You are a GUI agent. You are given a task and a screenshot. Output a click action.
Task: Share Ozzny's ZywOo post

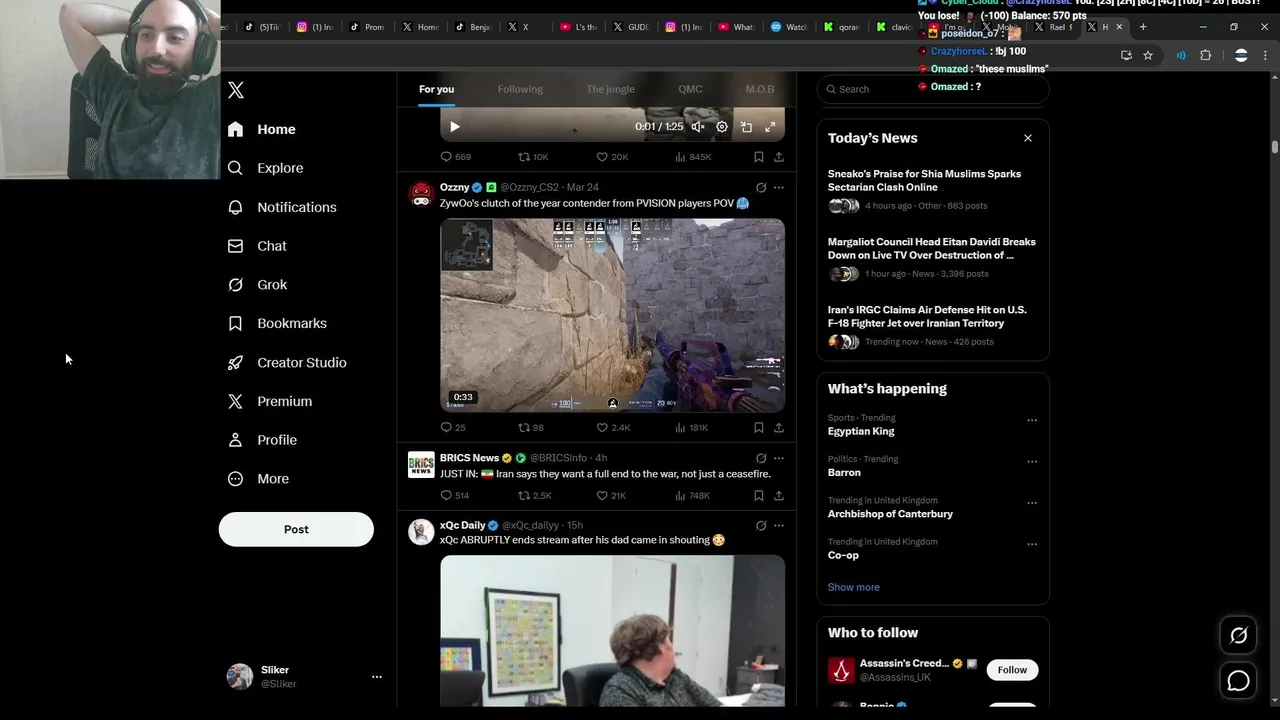coord(779,428)
